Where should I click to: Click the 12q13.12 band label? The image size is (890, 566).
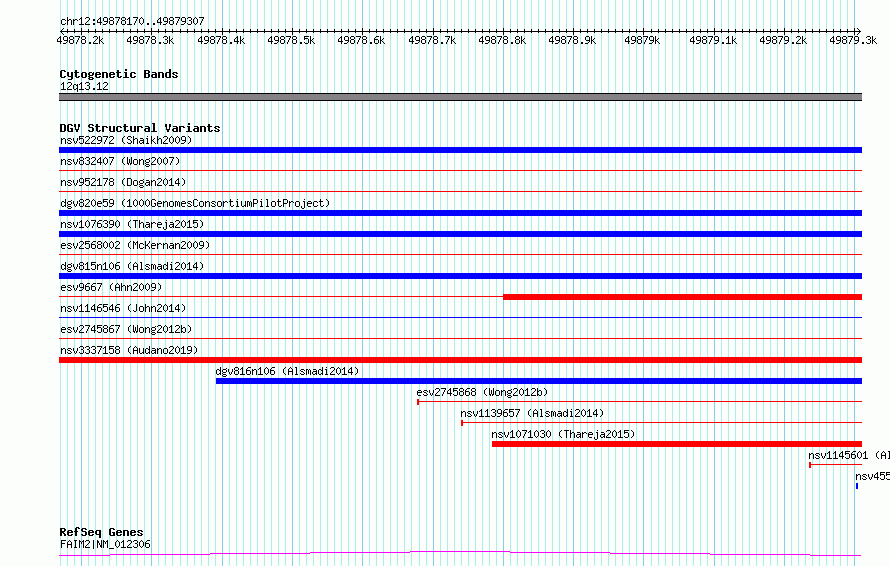(84, 86)
